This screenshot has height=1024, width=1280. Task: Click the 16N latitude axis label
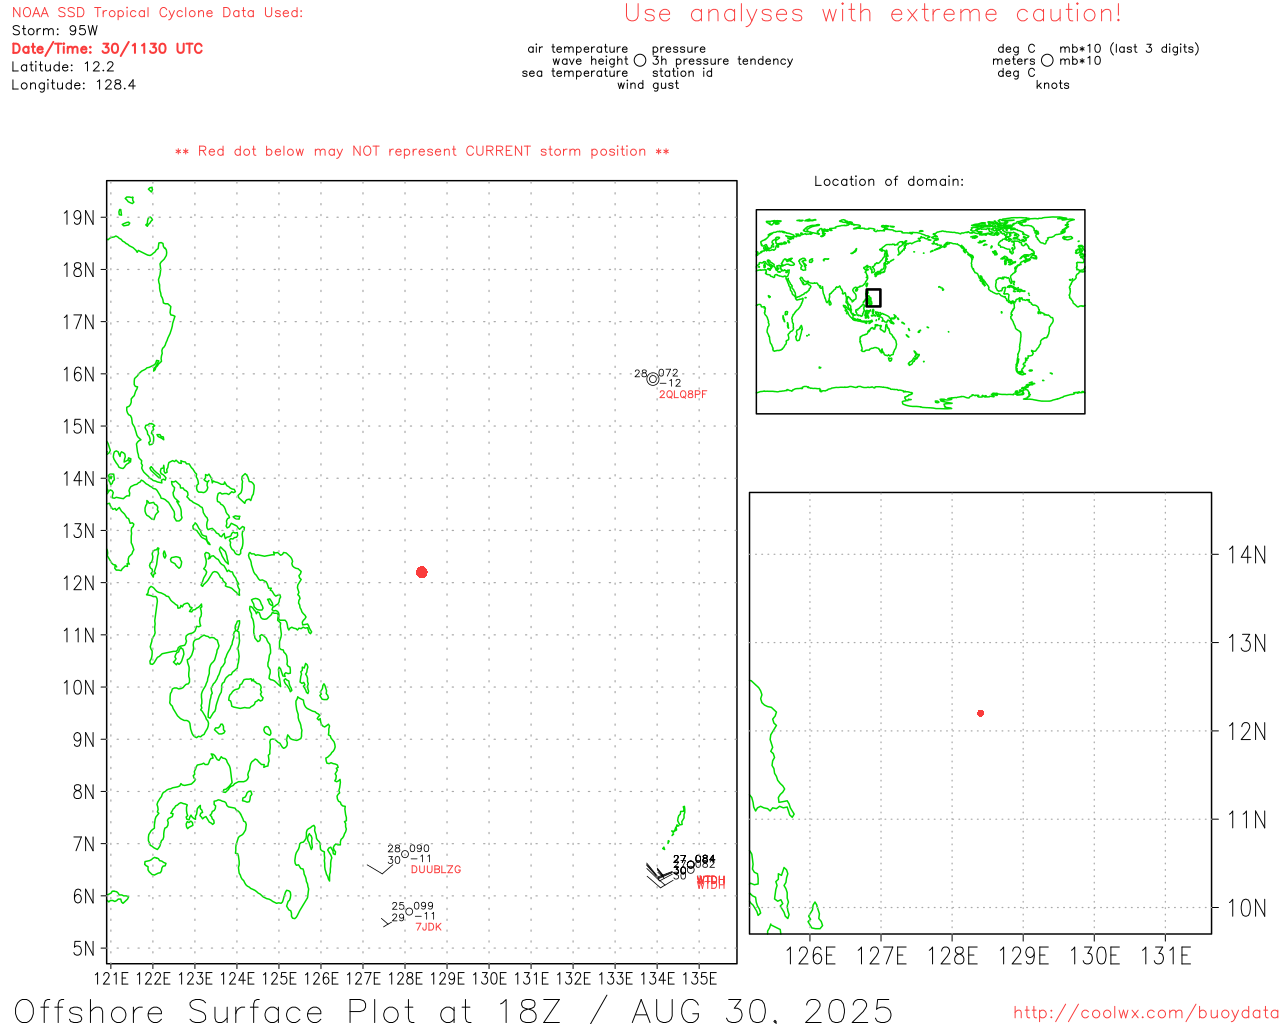[79, 374]
